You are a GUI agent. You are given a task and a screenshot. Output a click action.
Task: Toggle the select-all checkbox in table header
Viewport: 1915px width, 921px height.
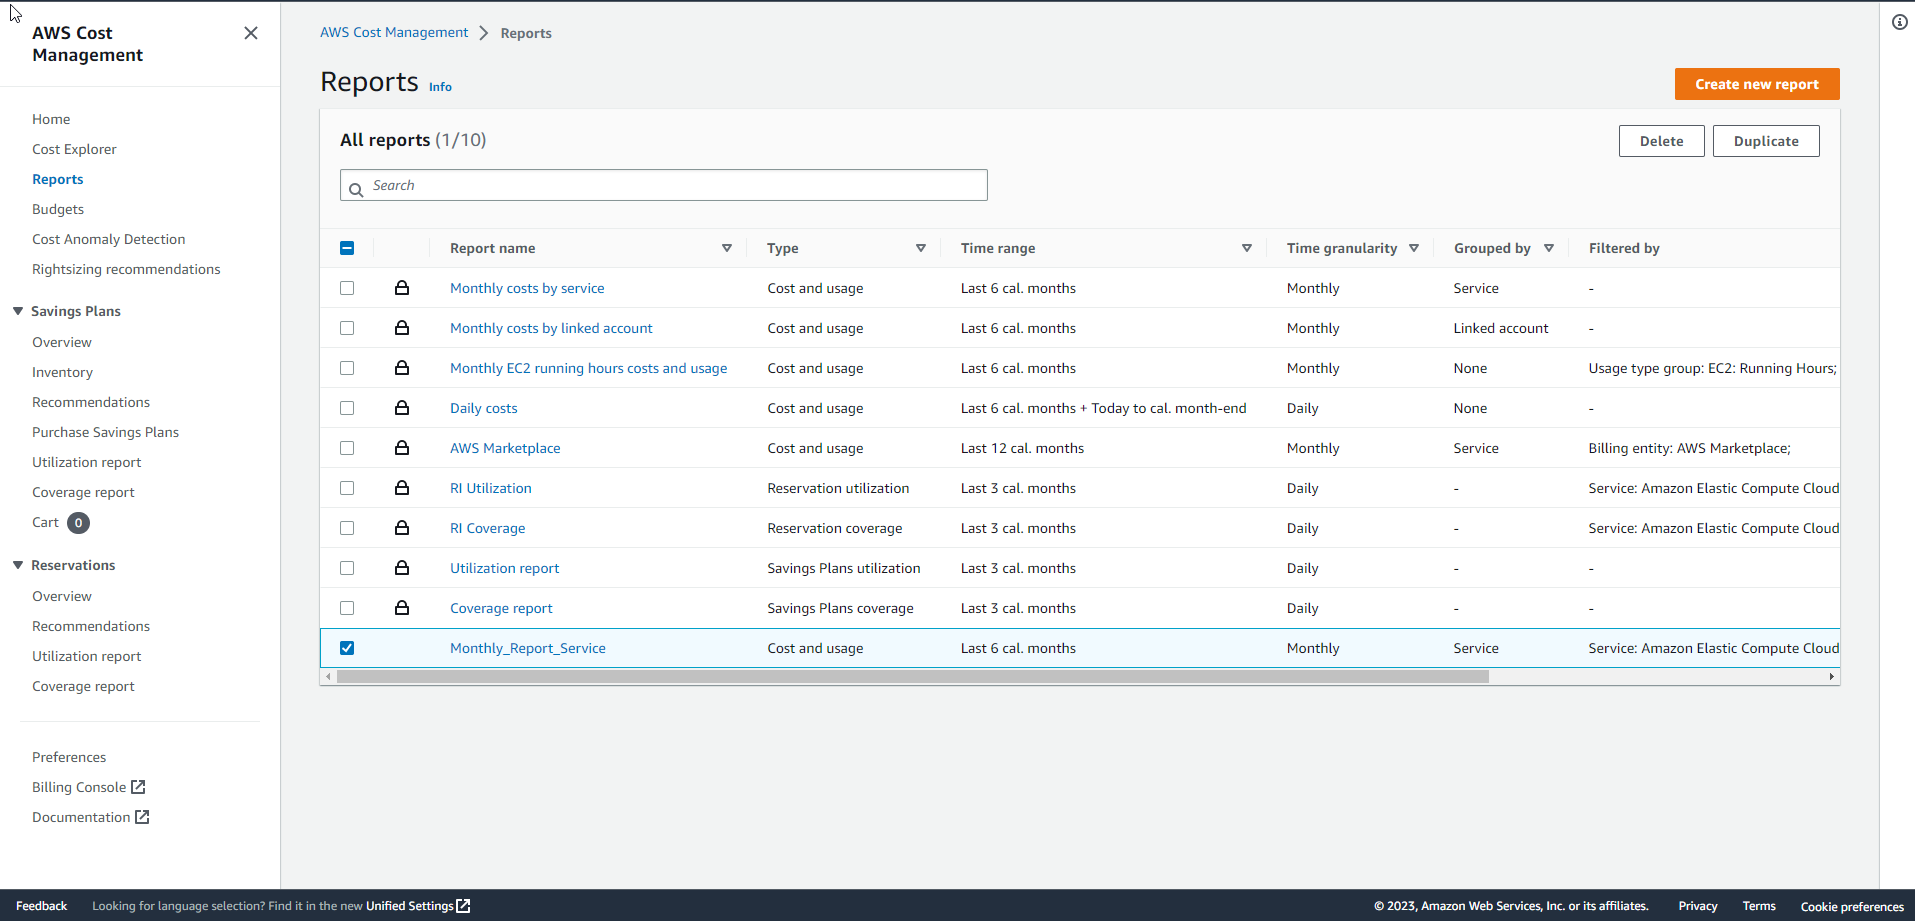click(347, 248)
